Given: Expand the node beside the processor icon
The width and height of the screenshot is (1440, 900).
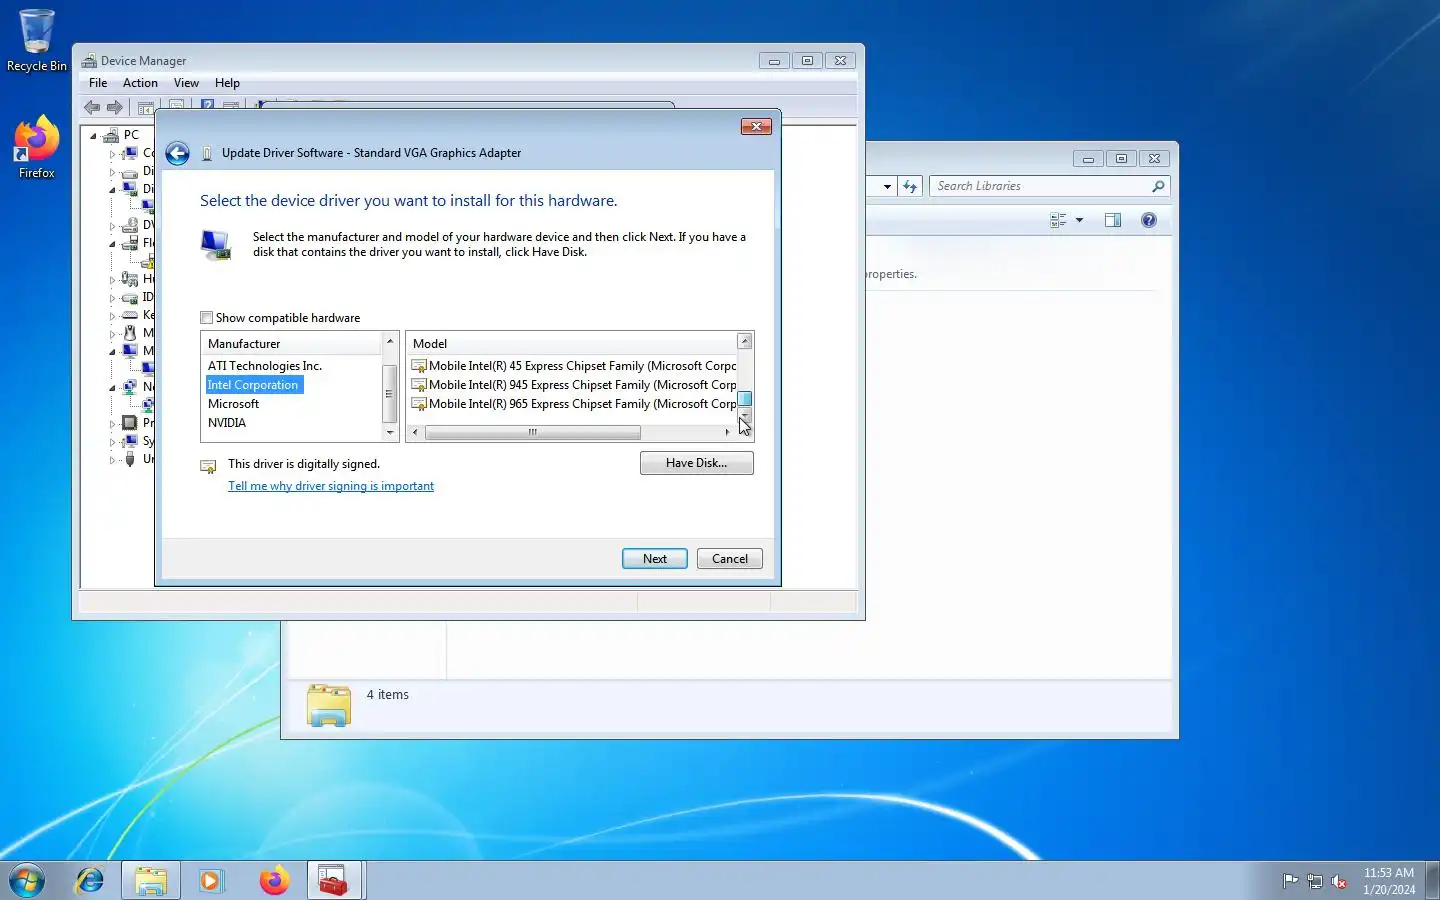Looking at the screenshot, I should coord(112,424).
